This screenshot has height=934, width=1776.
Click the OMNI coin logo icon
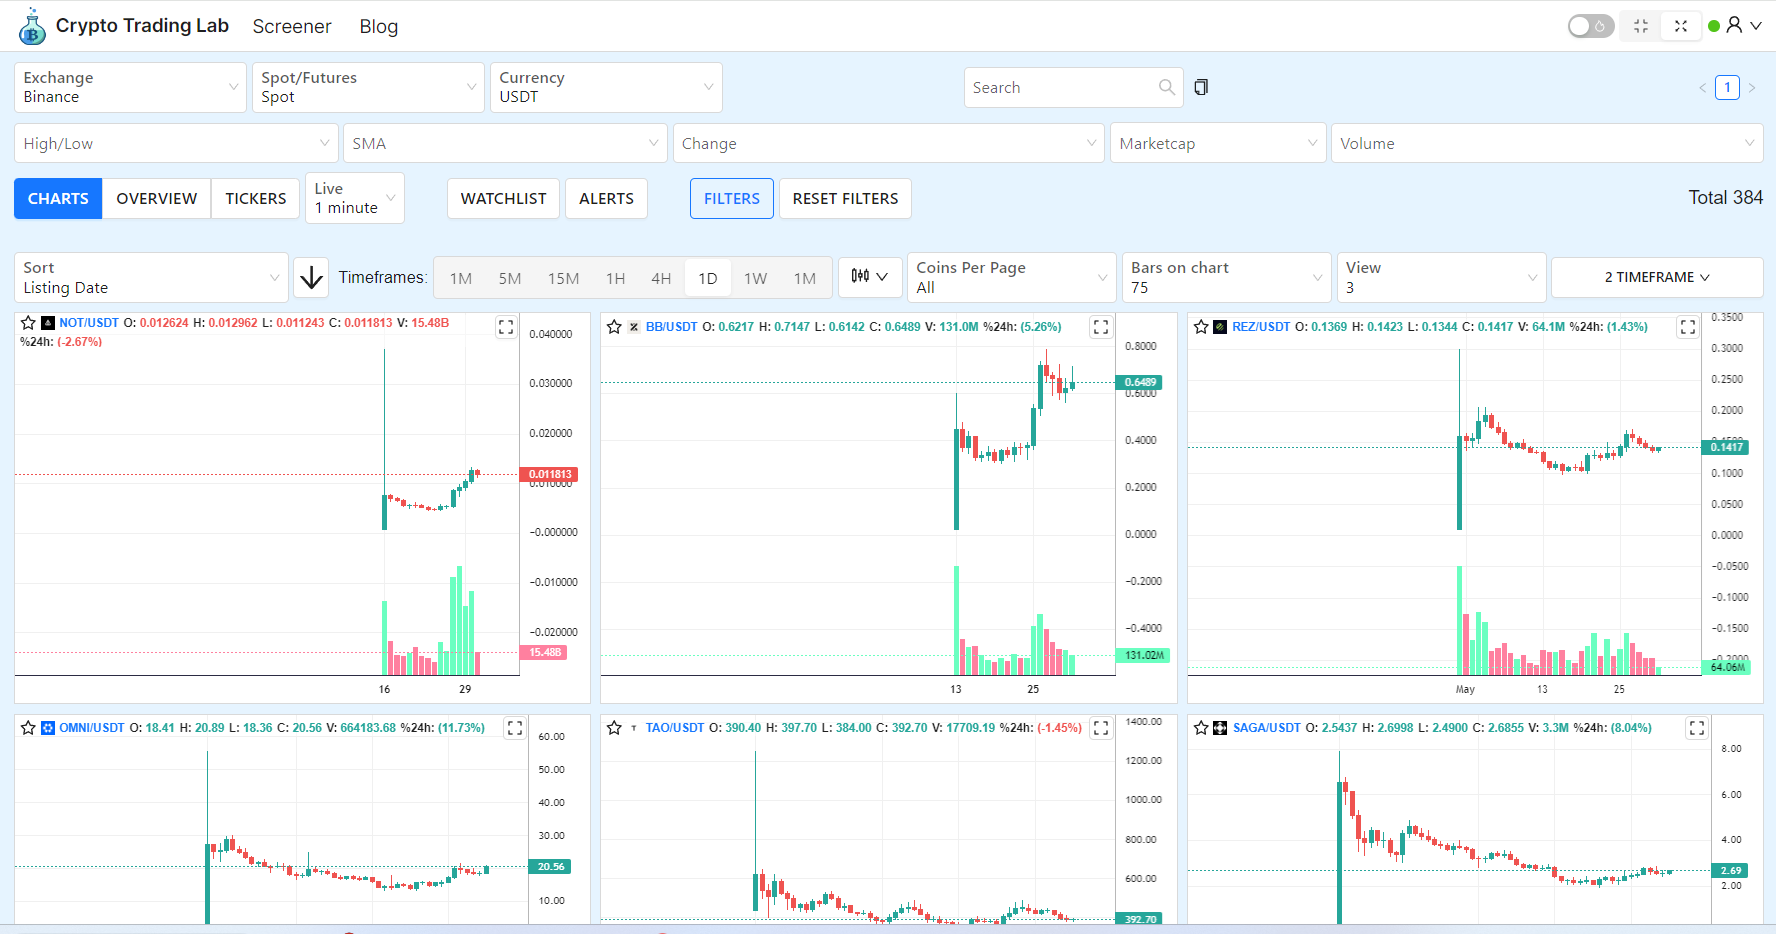(47, 728)
